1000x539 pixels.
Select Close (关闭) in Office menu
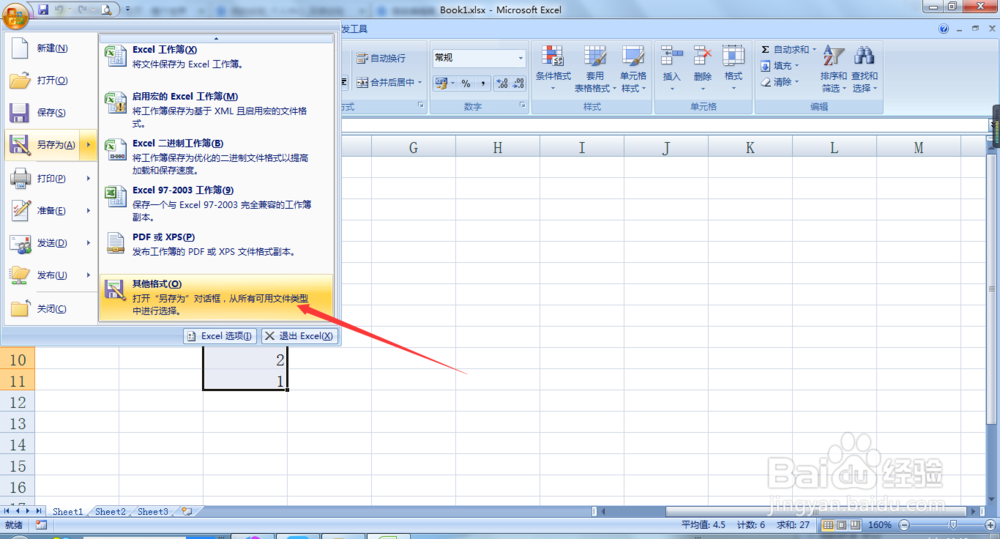click(50, 309)
